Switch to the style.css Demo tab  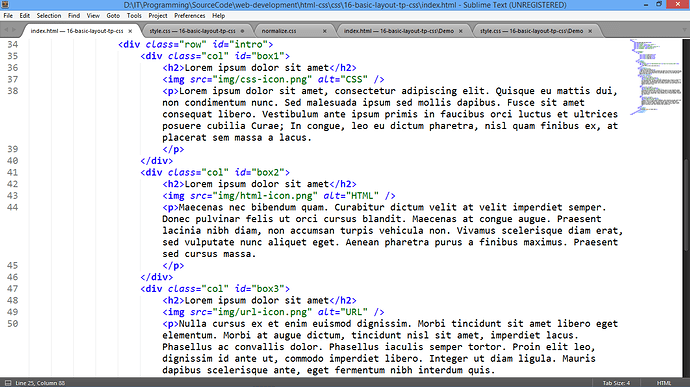point(531,31)
